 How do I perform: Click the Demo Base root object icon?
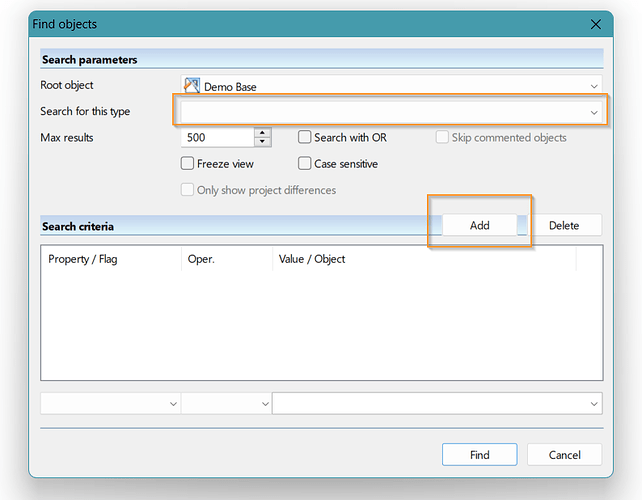[192, 86]
